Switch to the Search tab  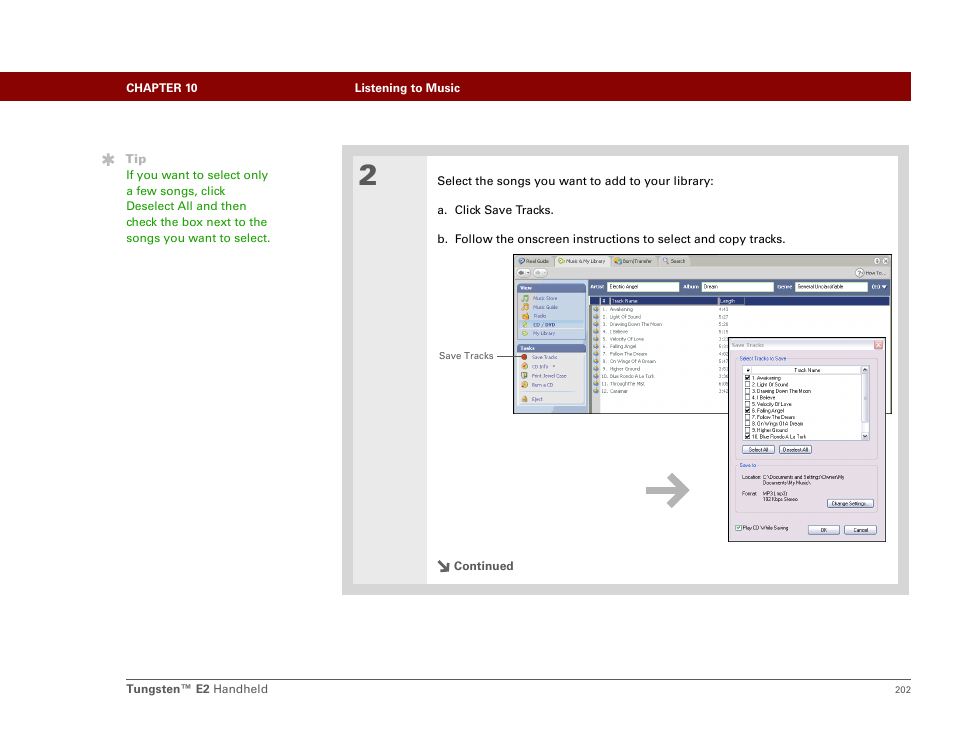point(674,261)
